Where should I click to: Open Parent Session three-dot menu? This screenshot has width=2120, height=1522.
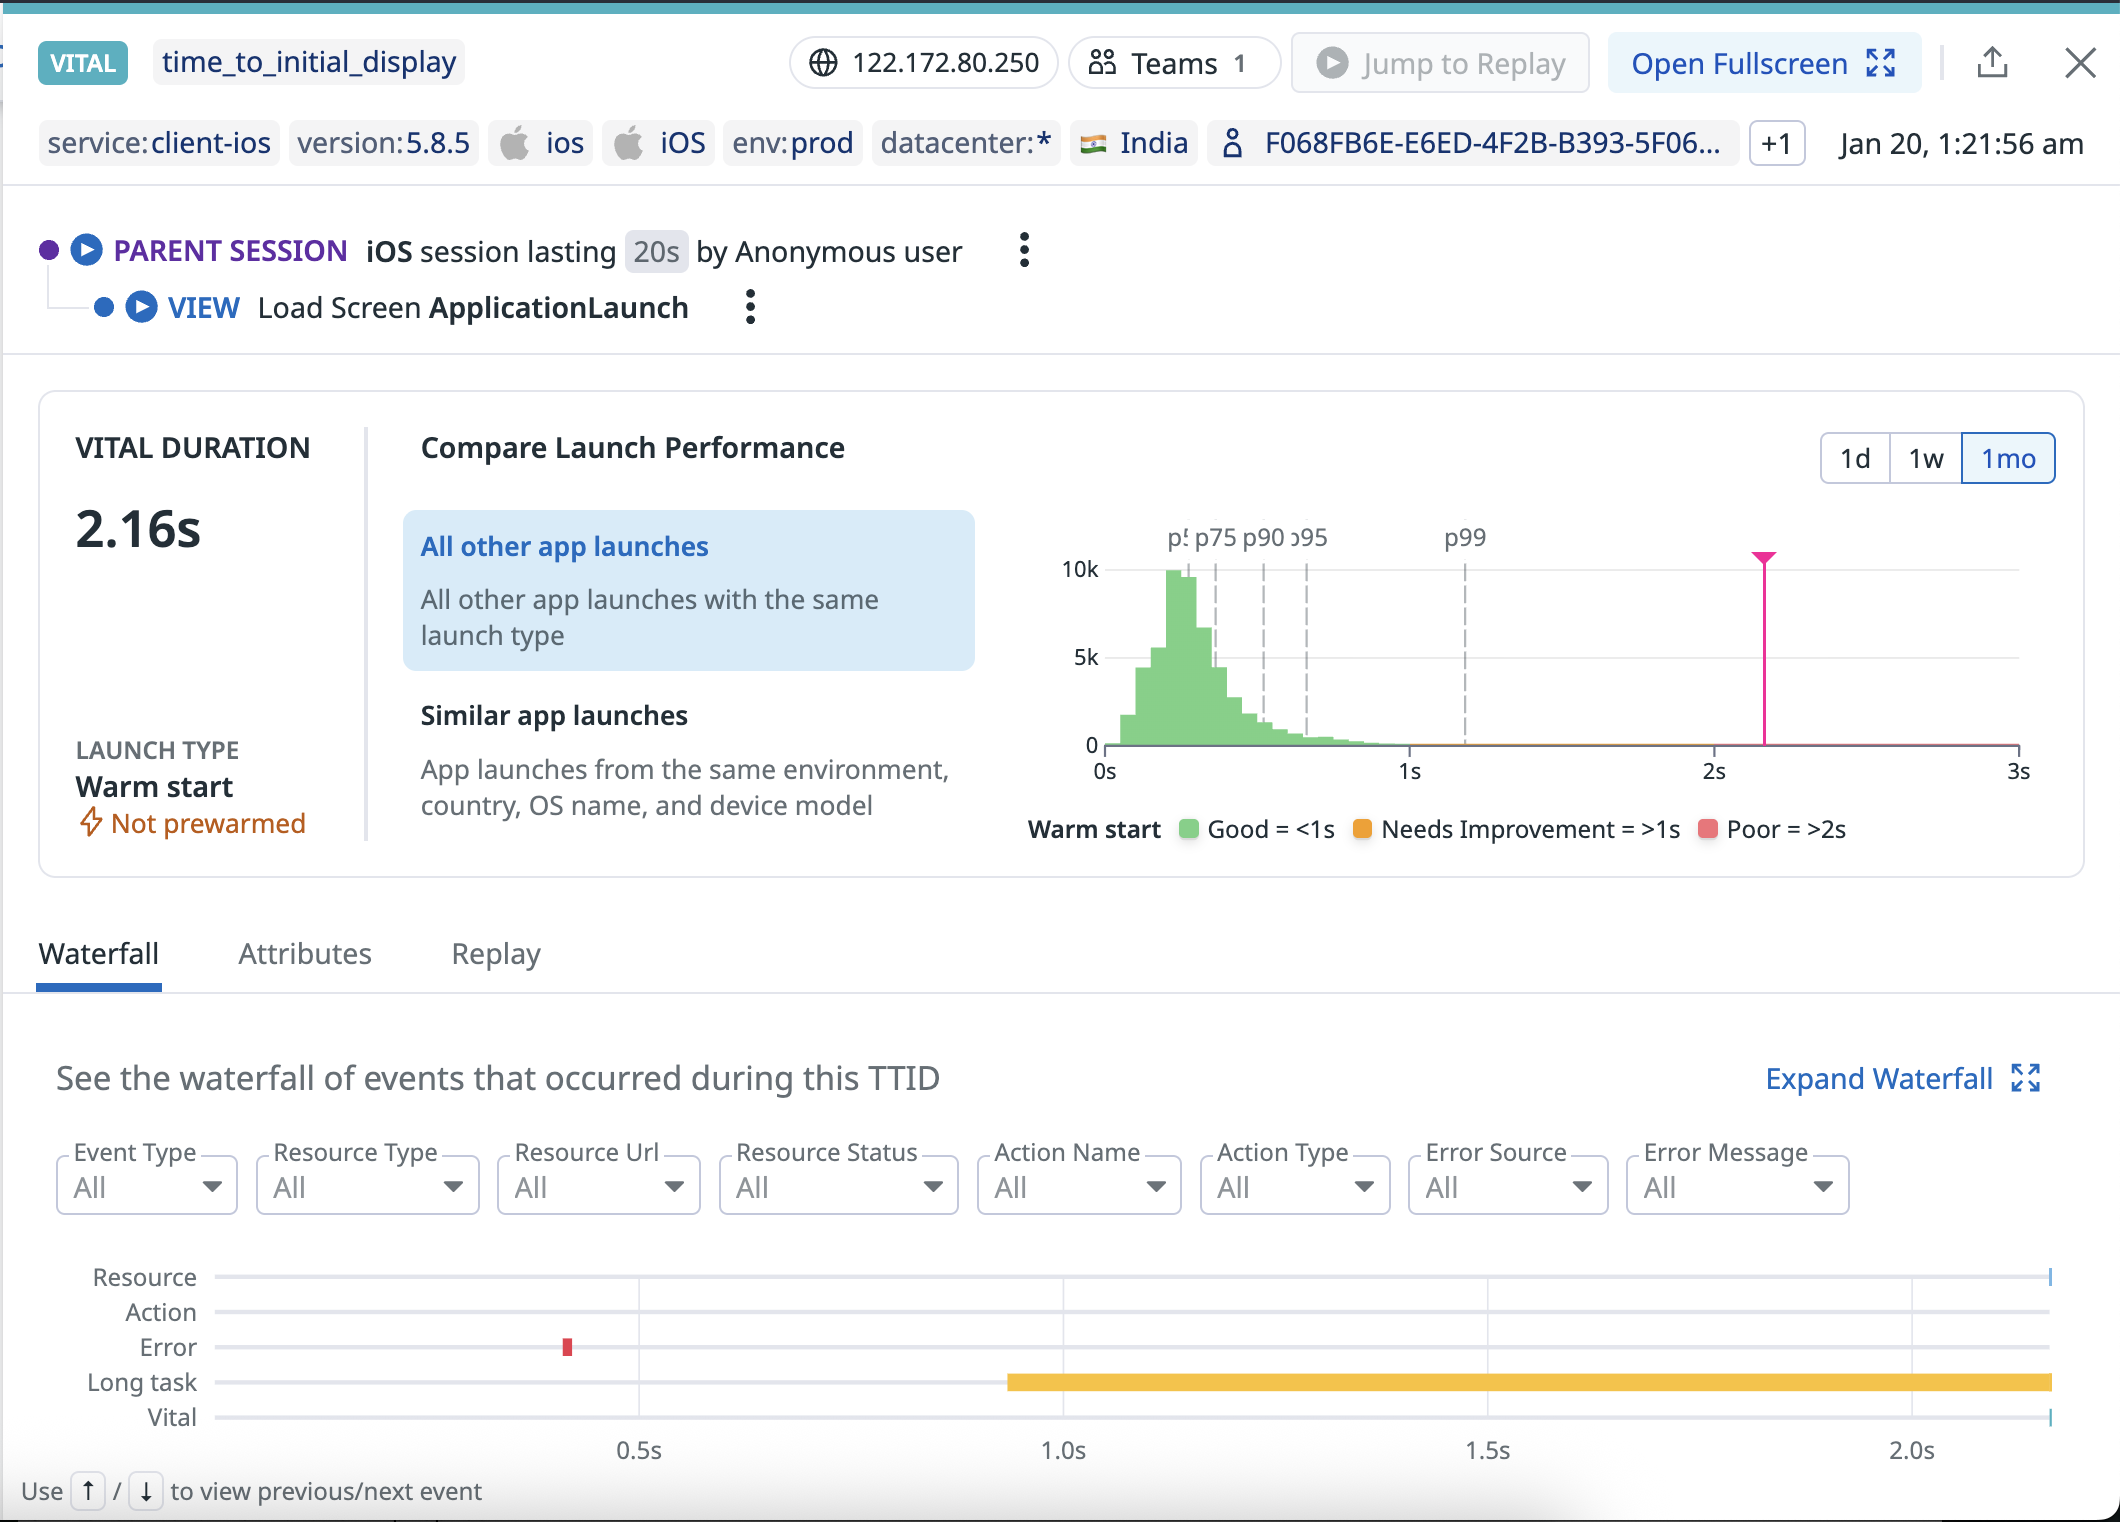point(1024,250)
